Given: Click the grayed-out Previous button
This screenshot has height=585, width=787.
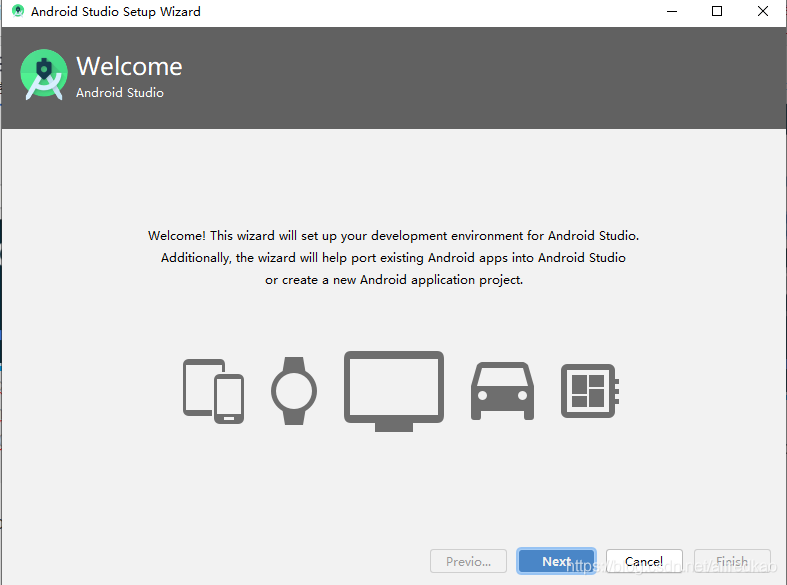Looking at the screenshot, I should pyautogui.click(x=468, y=561).
